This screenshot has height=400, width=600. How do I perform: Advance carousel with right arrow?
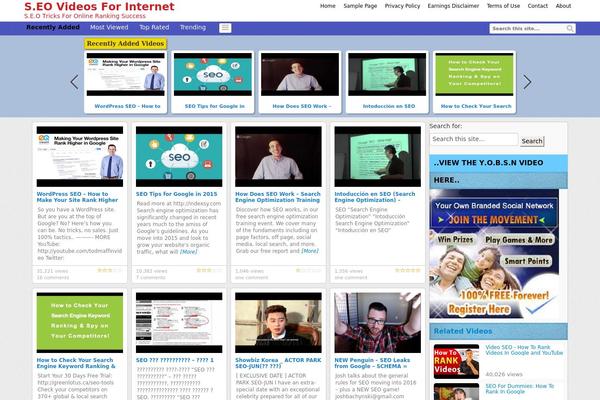(x=527, y=82)
